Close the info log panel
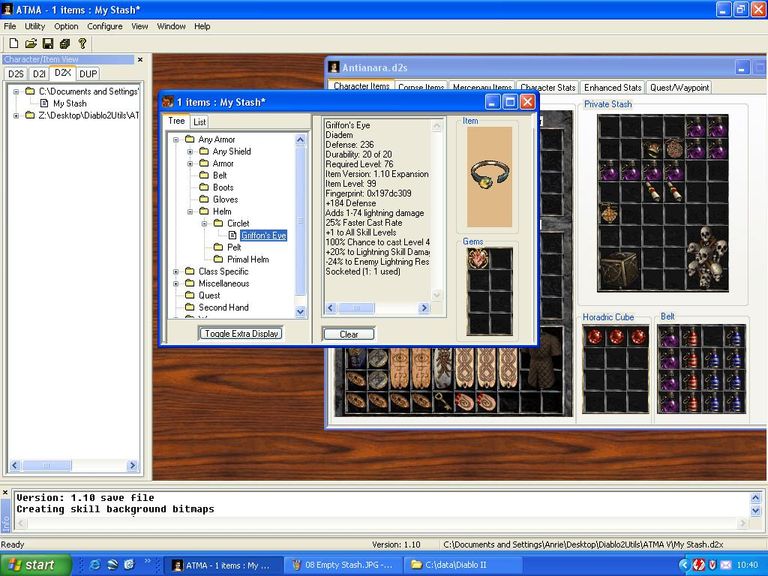The height and width of the screenshot is (576, 768). tap(5, 492)
